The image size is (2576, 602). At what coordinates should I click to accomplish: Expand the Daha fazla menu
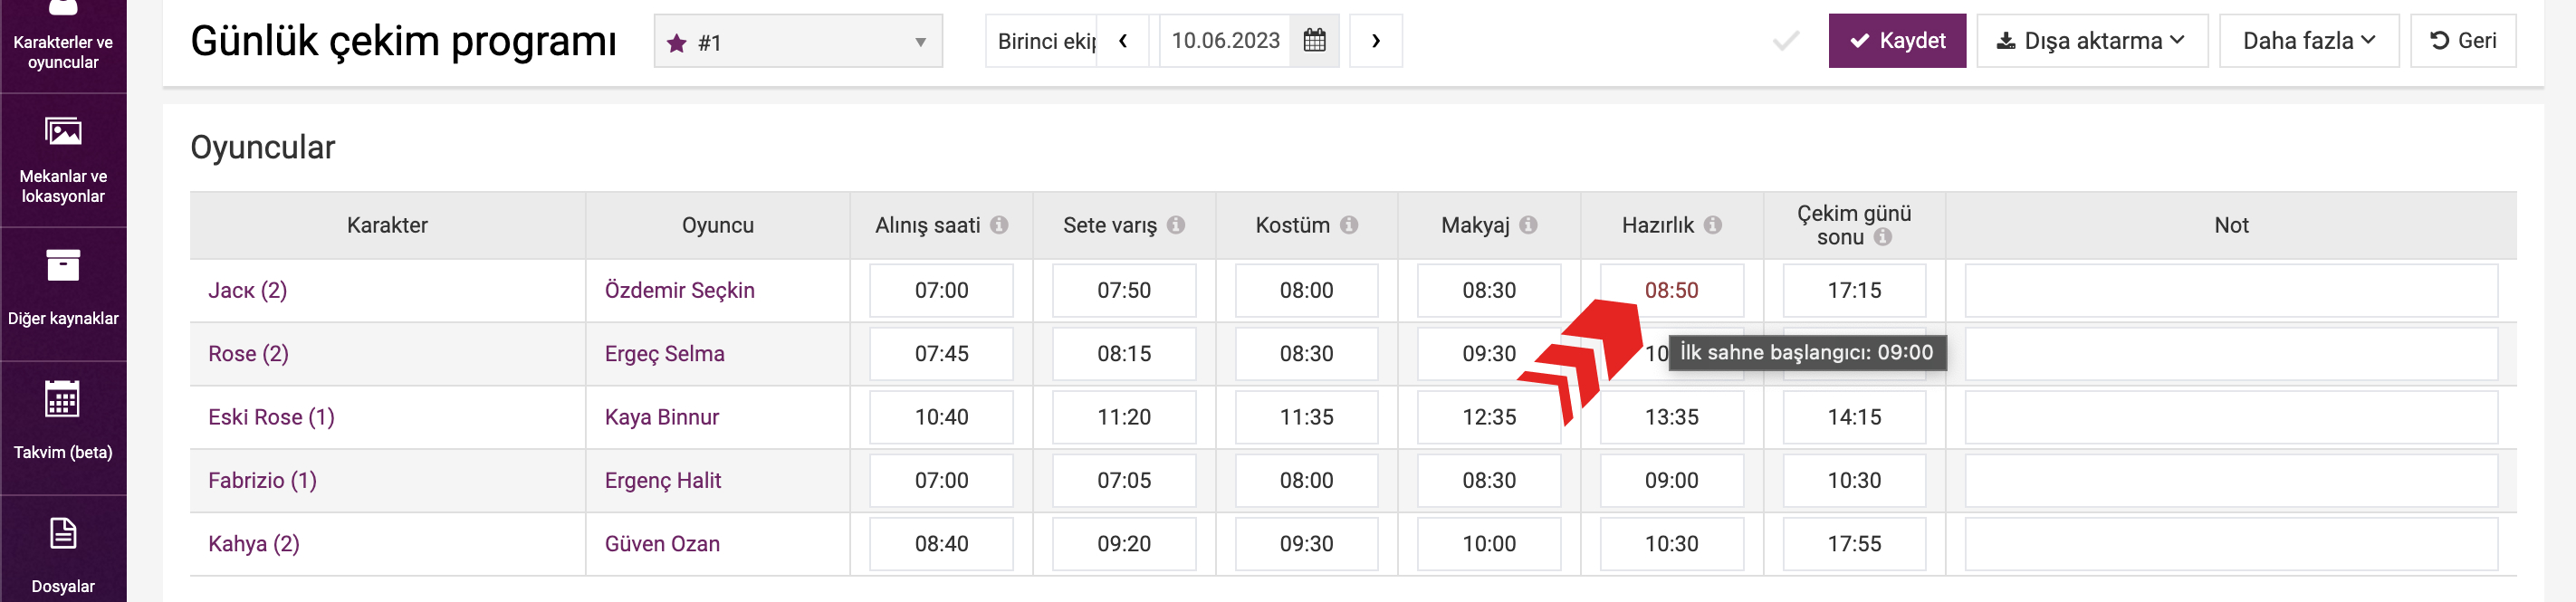pos(2308,41)
